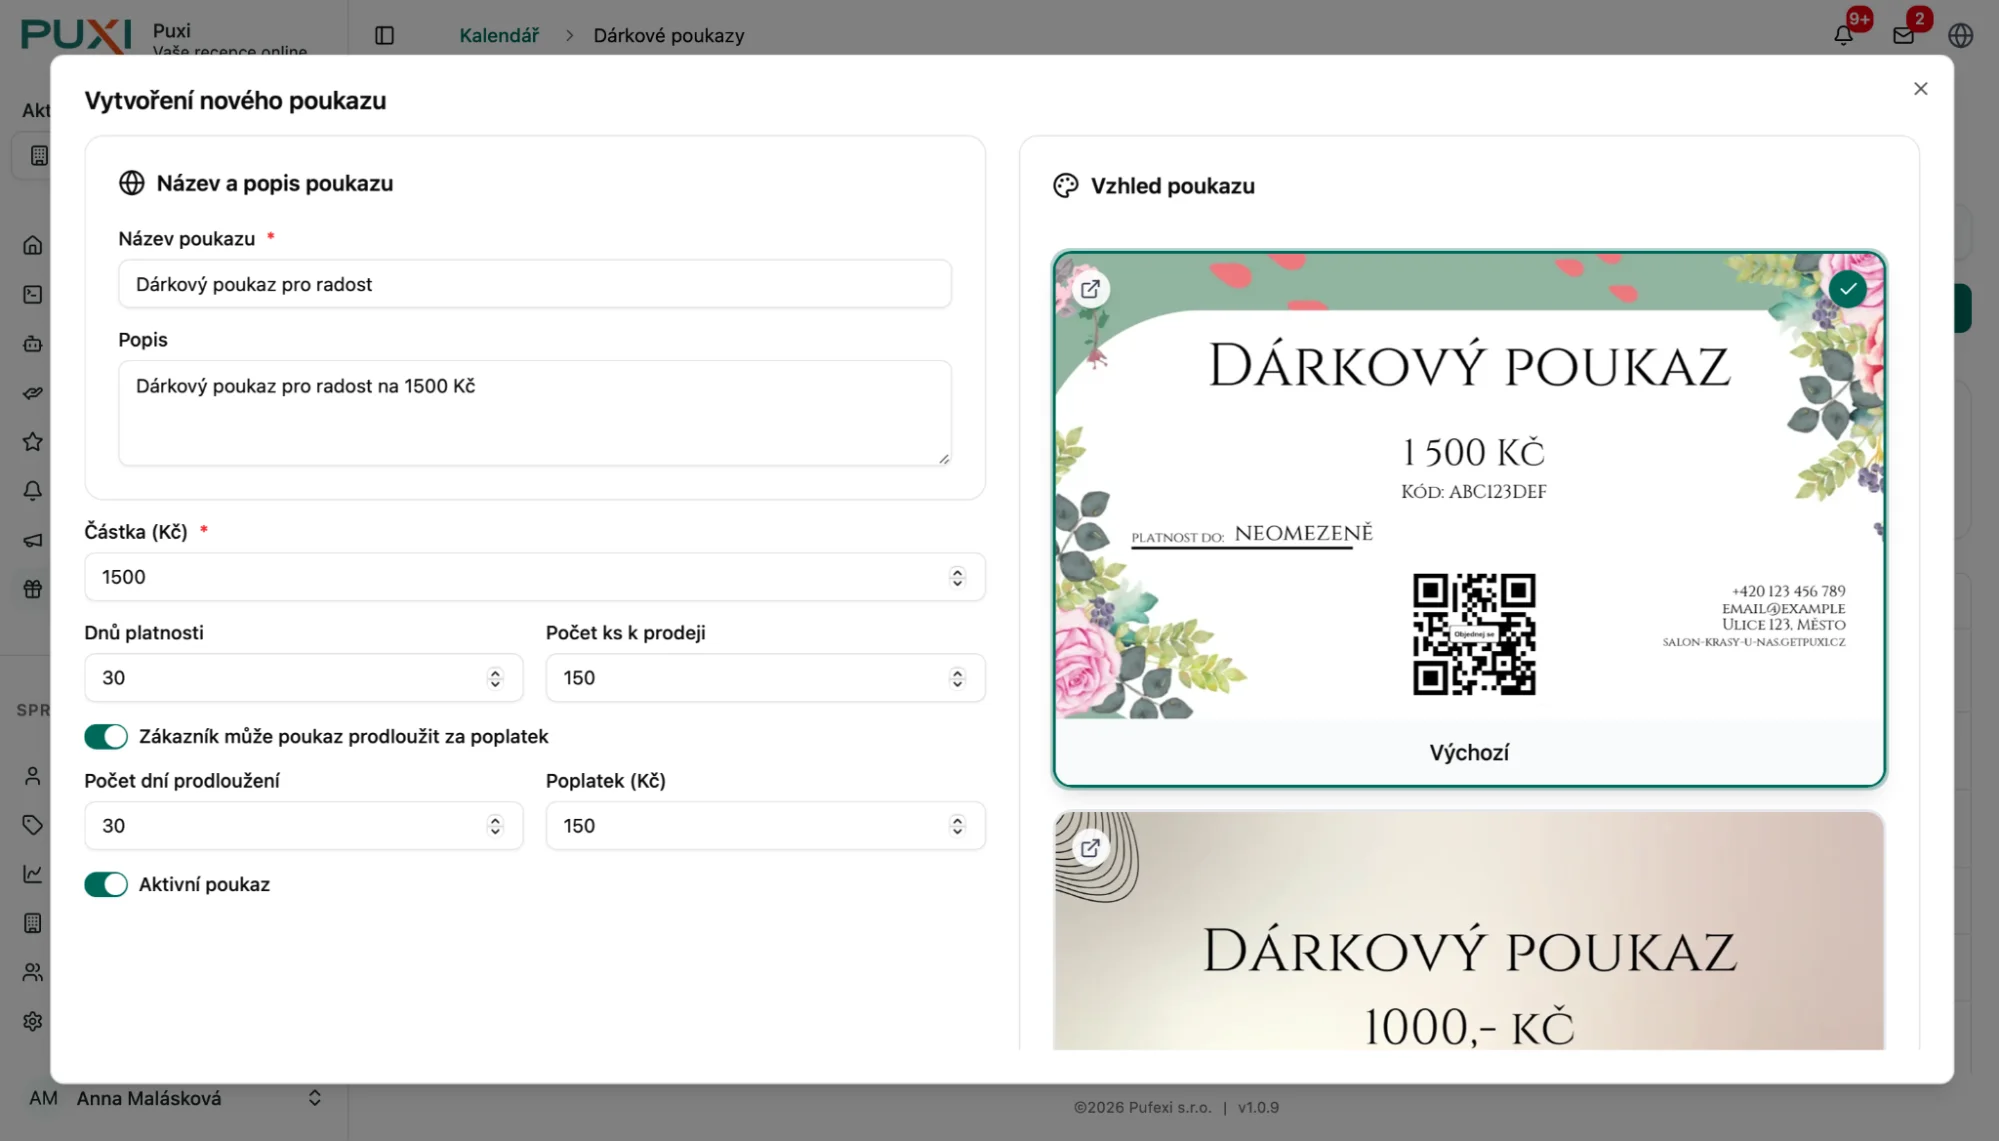1999x1142 pixels.
Task: Click the Dnů platnosti stepper arrows
Action: [495, 678]
